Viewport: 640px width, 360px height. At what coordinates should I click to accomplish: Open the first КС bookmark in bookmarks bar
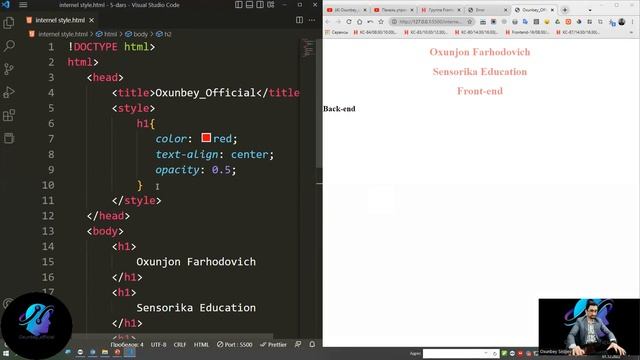point(376,32)
